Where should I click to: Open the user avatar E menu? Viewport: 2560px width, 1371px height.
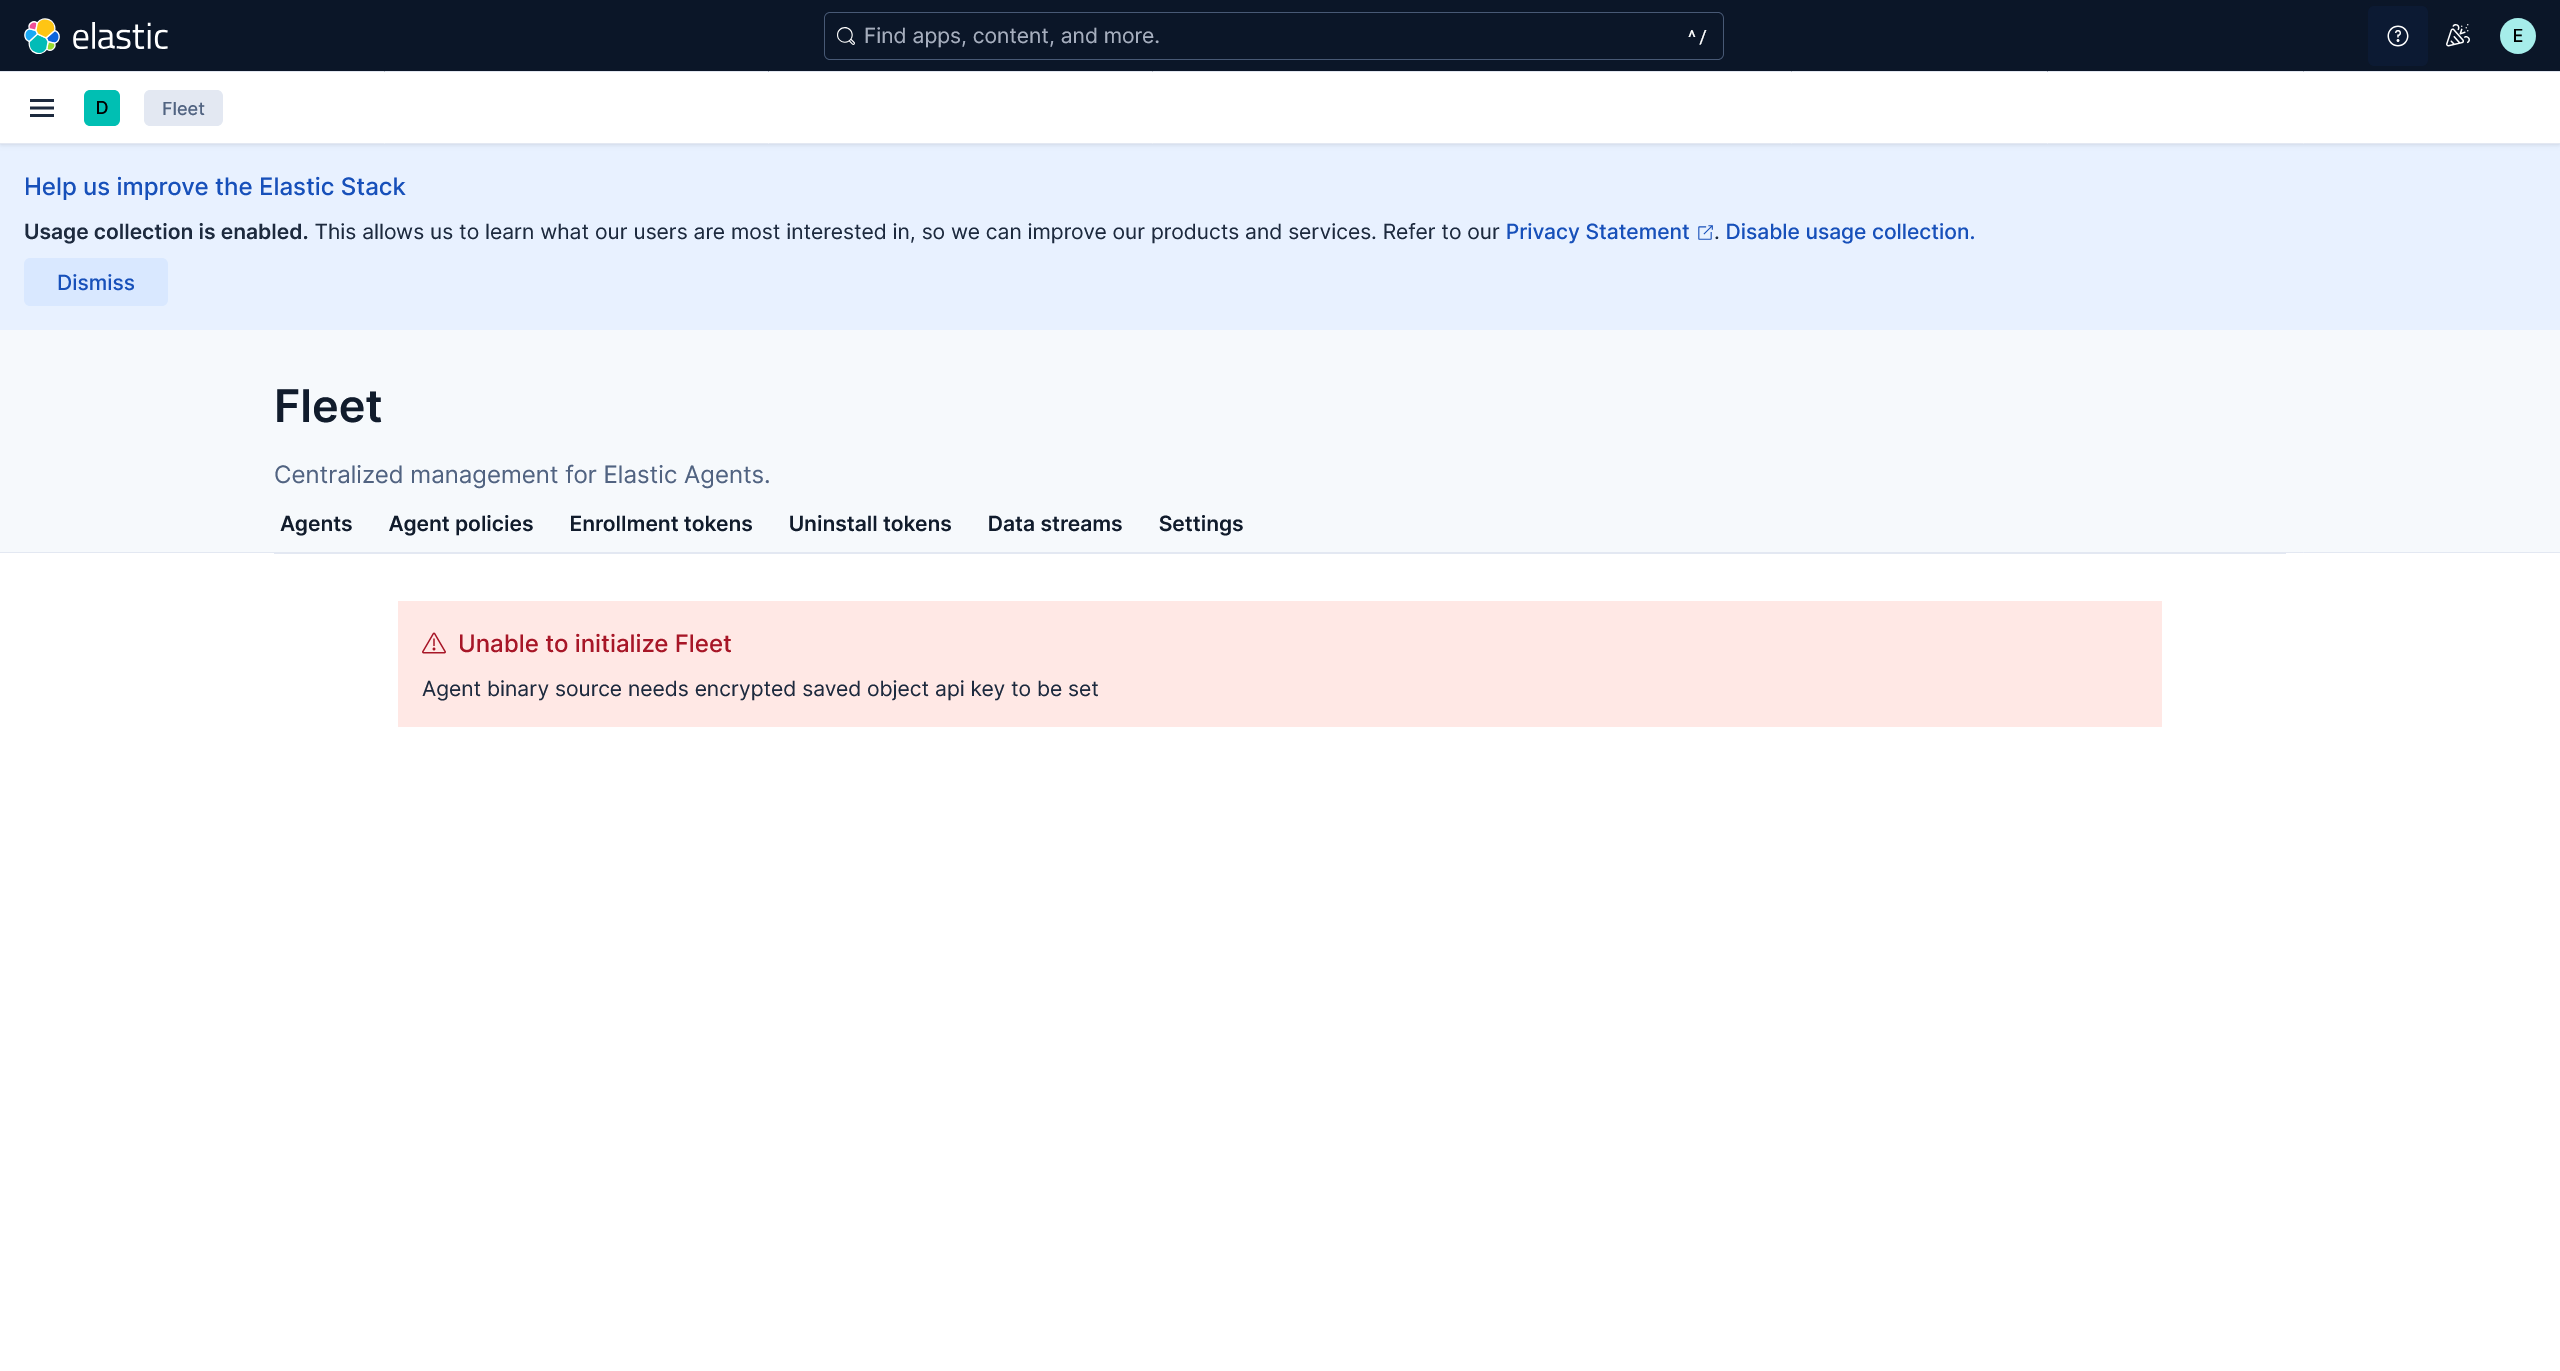tap(2517, 36)
